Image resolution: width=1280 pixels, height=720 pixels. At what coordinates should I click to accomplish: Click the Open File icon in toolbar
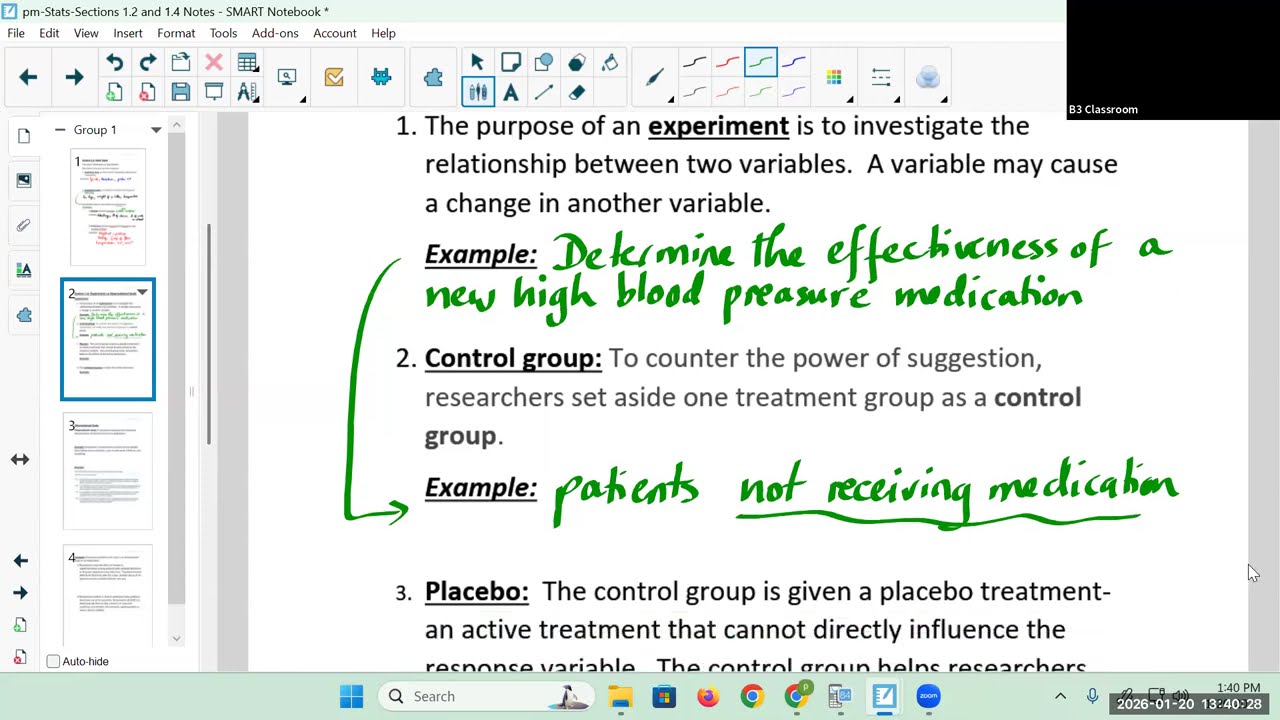coord(180,63)
